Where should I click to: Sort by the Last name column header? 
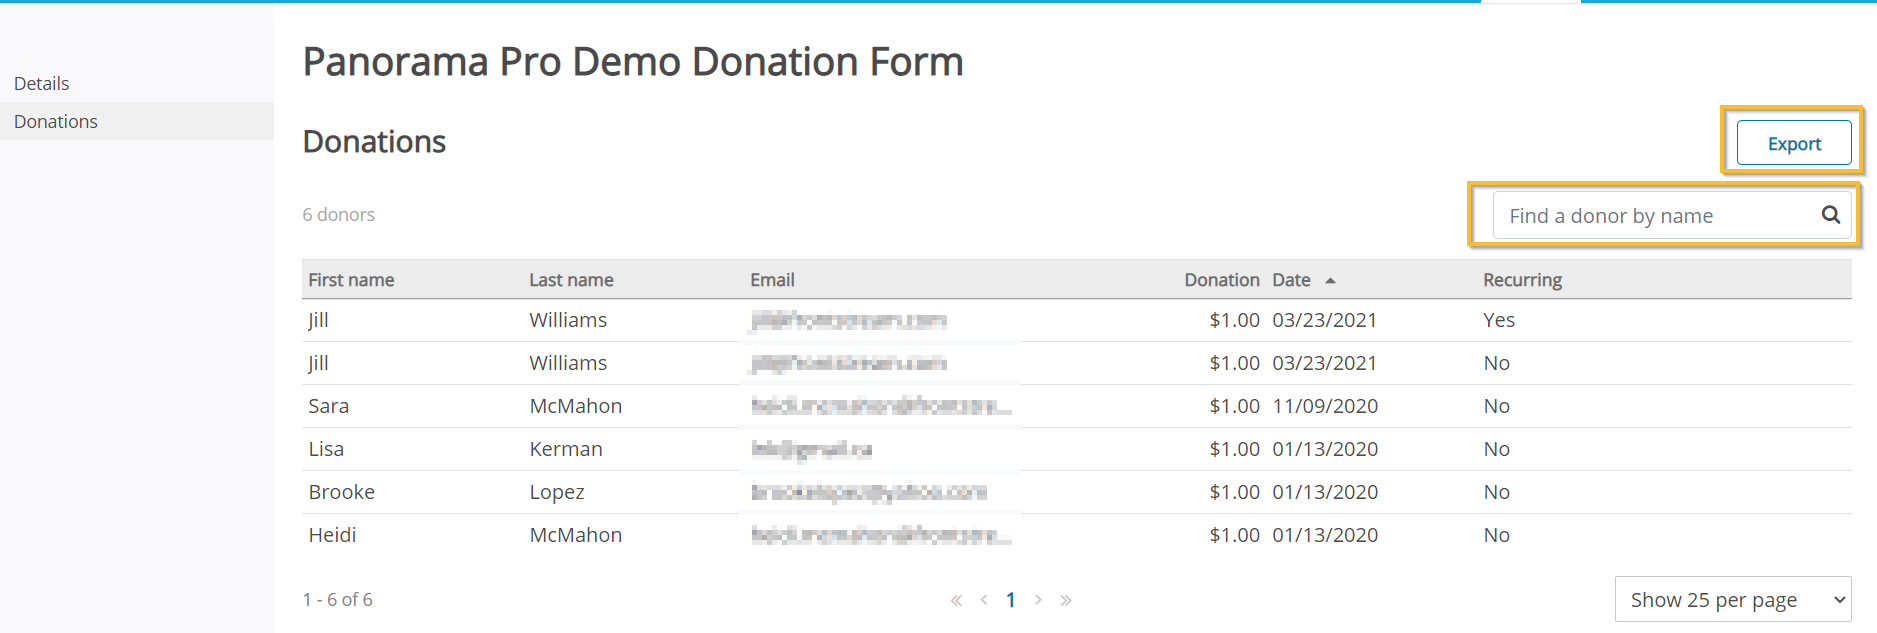click(x=571, y=280)
